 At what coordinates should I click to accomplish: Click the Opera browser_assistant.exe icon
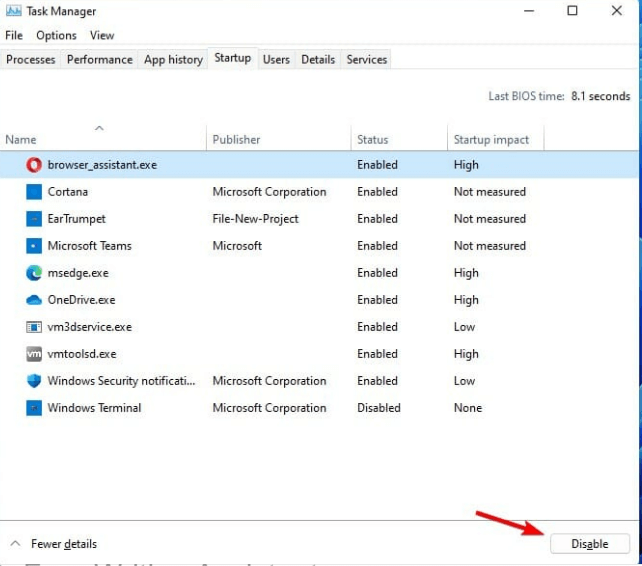click(33, 165)
